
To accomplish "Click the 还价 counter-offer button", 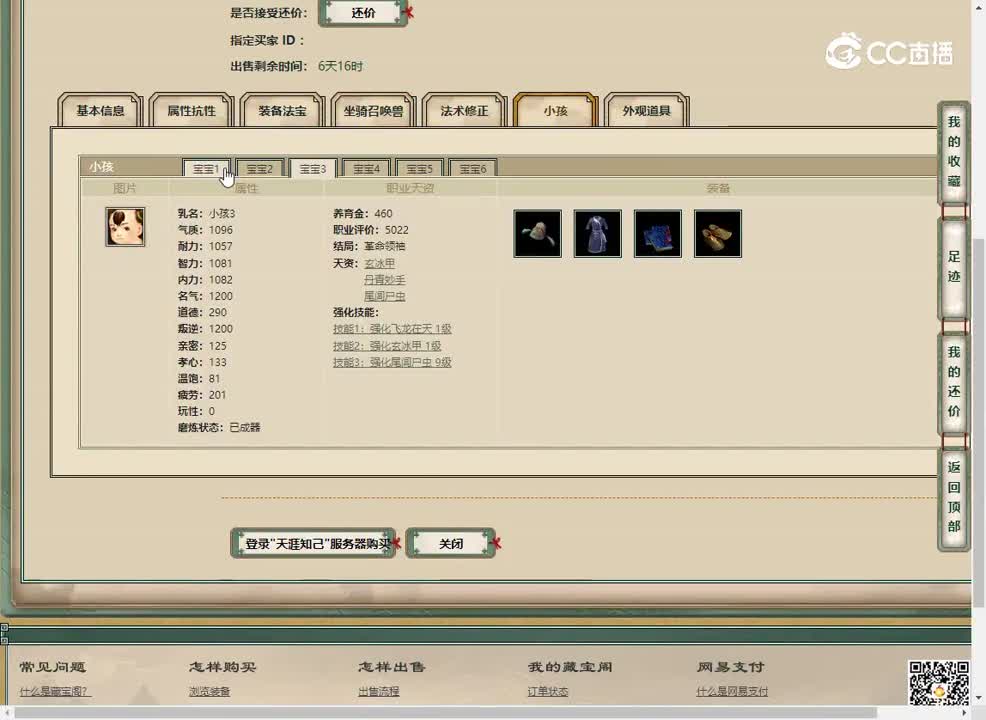I will pos(362,13).
